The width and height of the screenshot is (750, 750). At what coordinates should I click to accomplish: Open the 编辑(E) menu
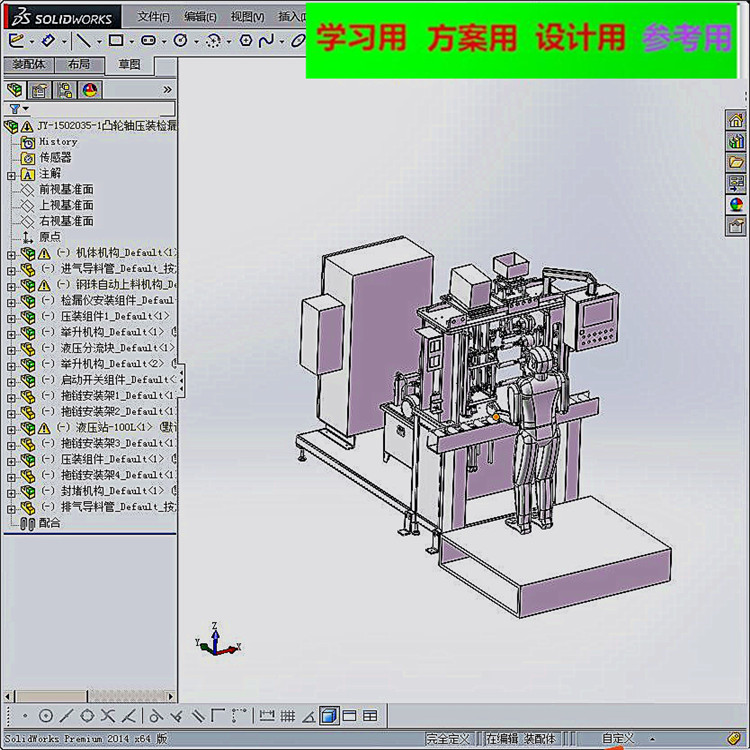click(200, 17)
